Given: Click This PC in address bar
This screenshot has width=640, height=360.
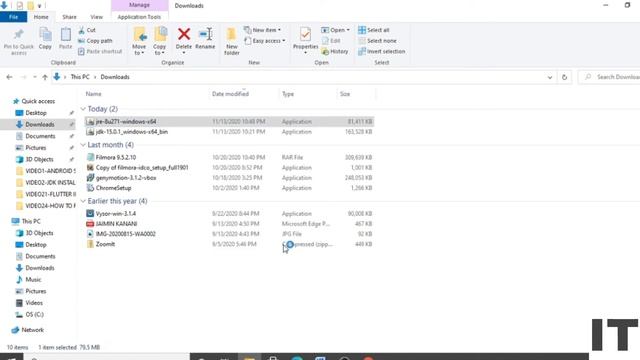Looking at the screenshot, I should point(80,77).
